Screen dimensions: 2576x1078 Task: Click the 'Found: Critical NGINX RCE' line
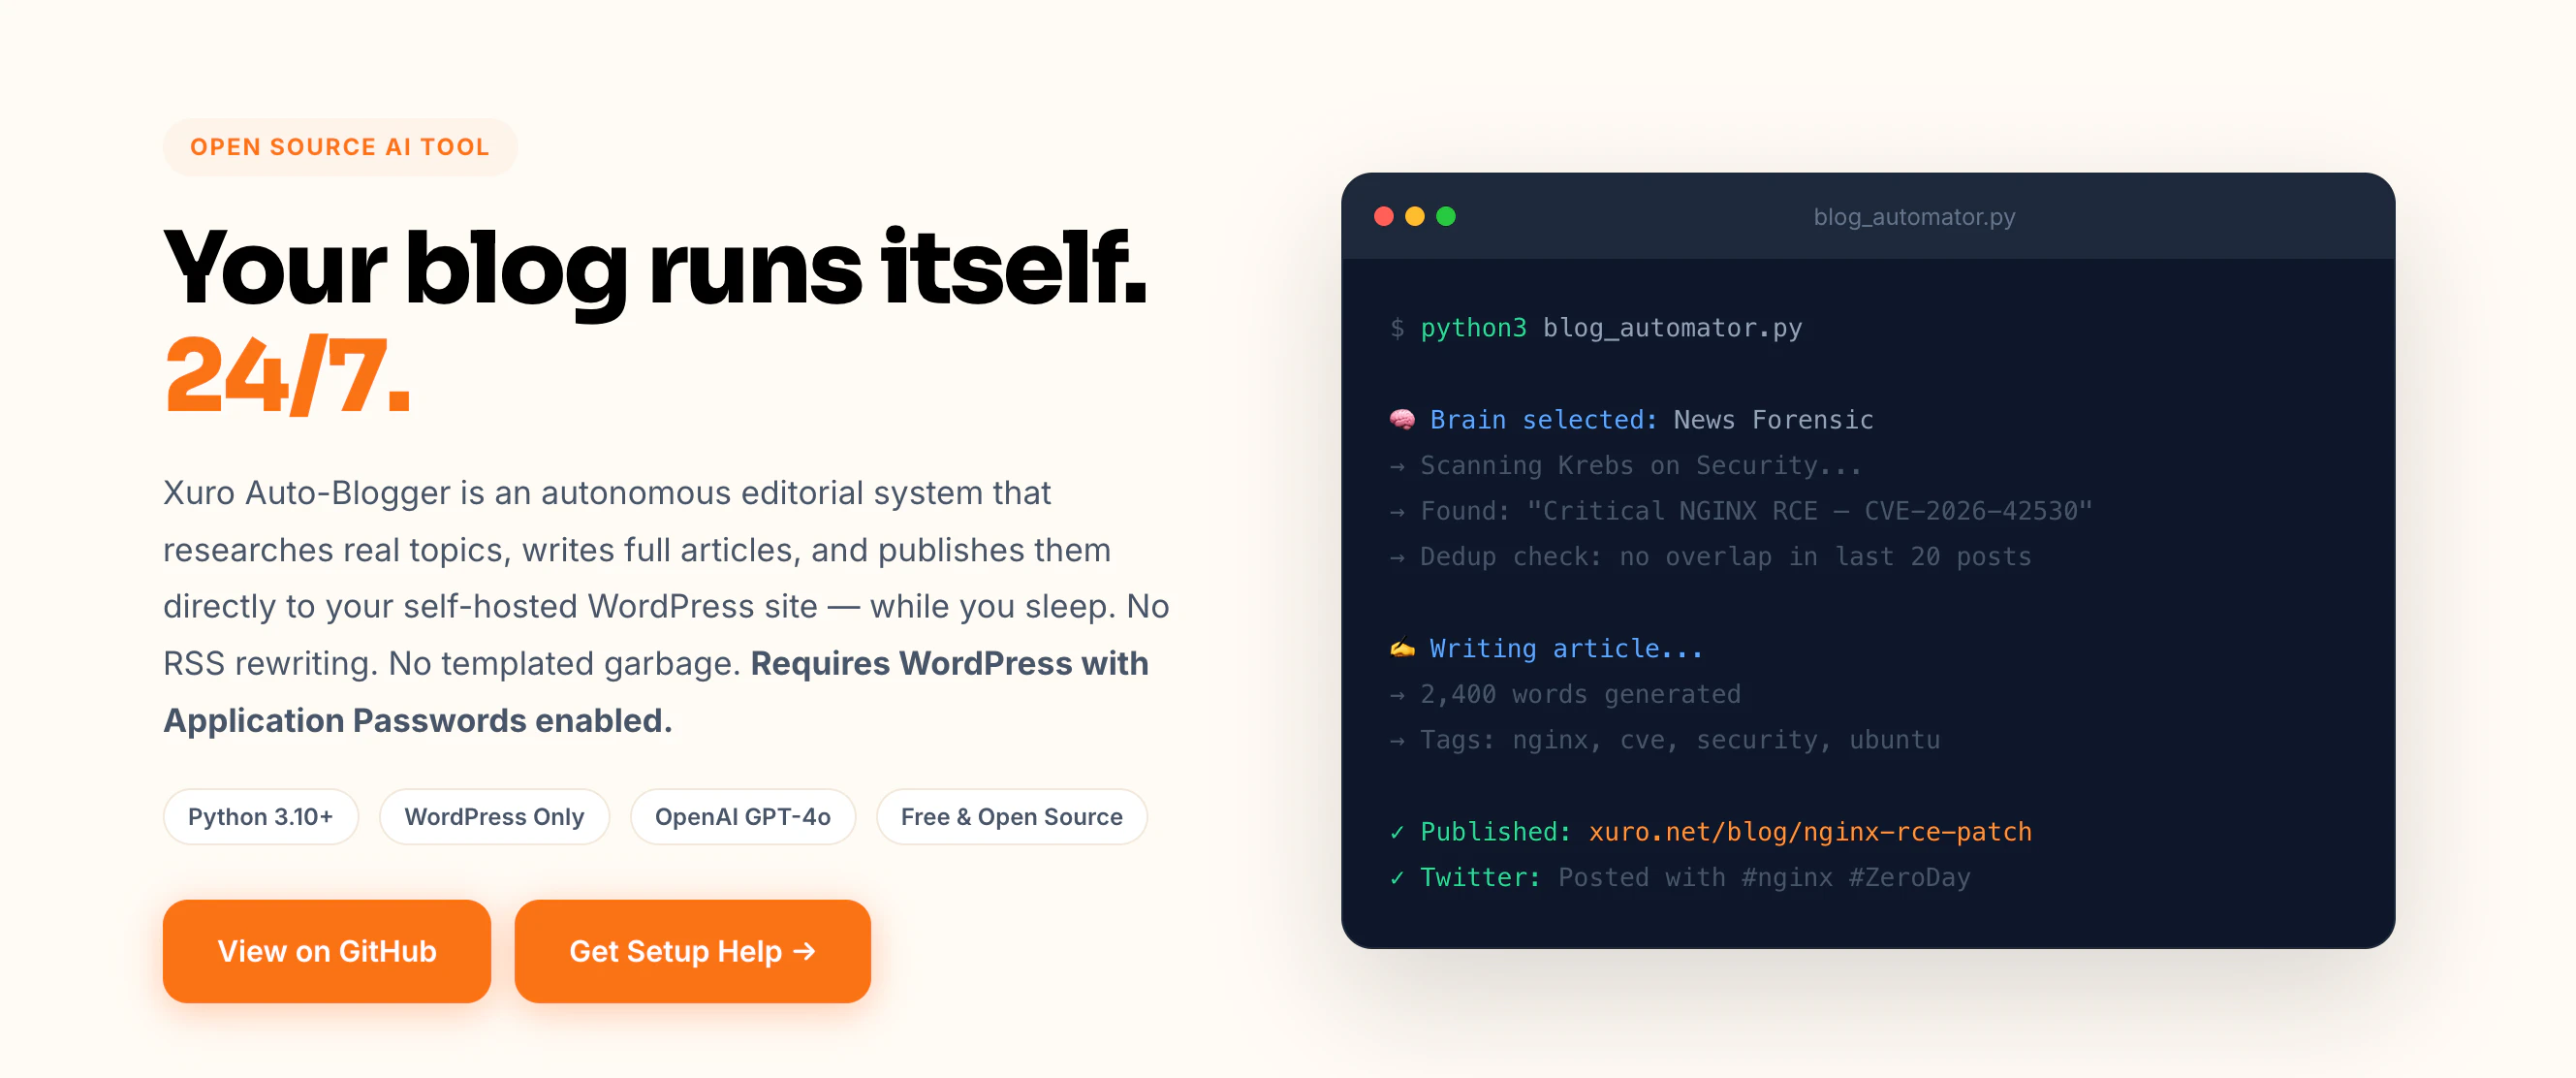tap(1741, 511)
